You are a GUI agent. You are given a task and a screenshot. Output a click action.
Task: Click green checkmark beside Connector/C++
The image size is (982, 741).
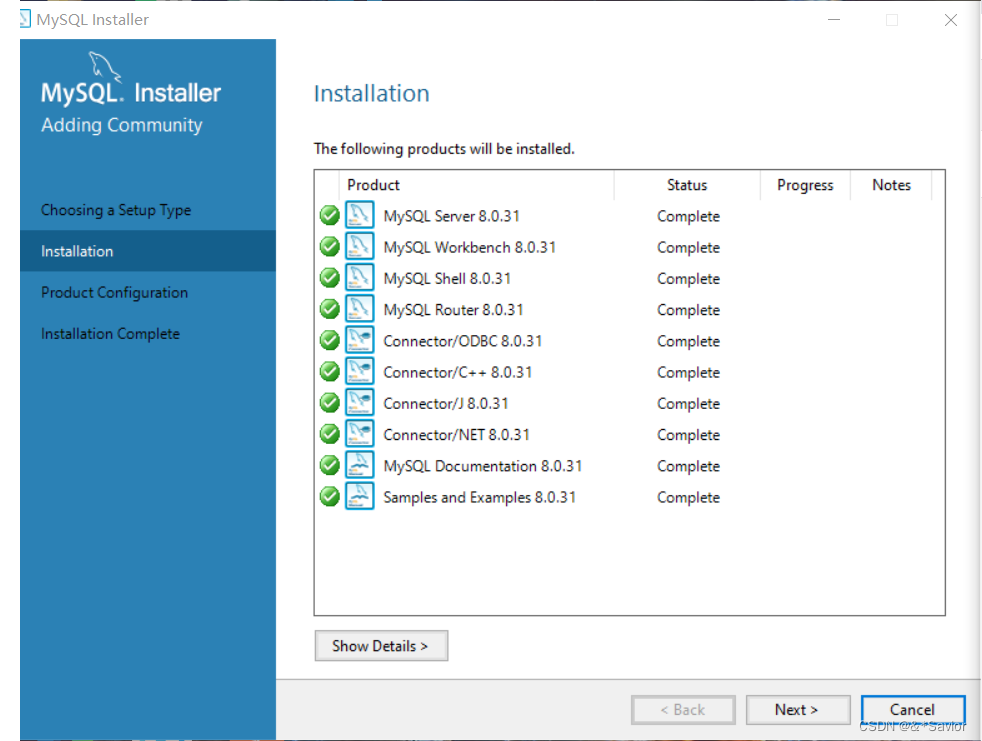pos(329,371)
